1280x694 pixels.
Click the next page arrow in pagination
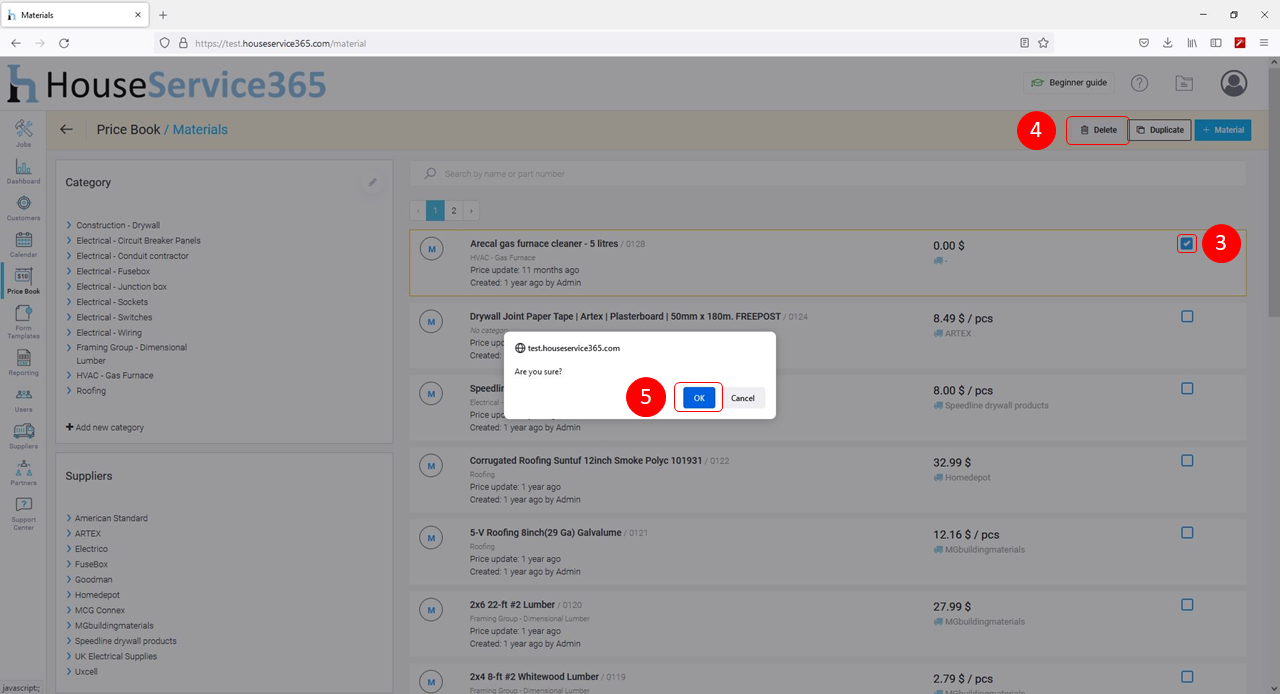click(471, 210)
